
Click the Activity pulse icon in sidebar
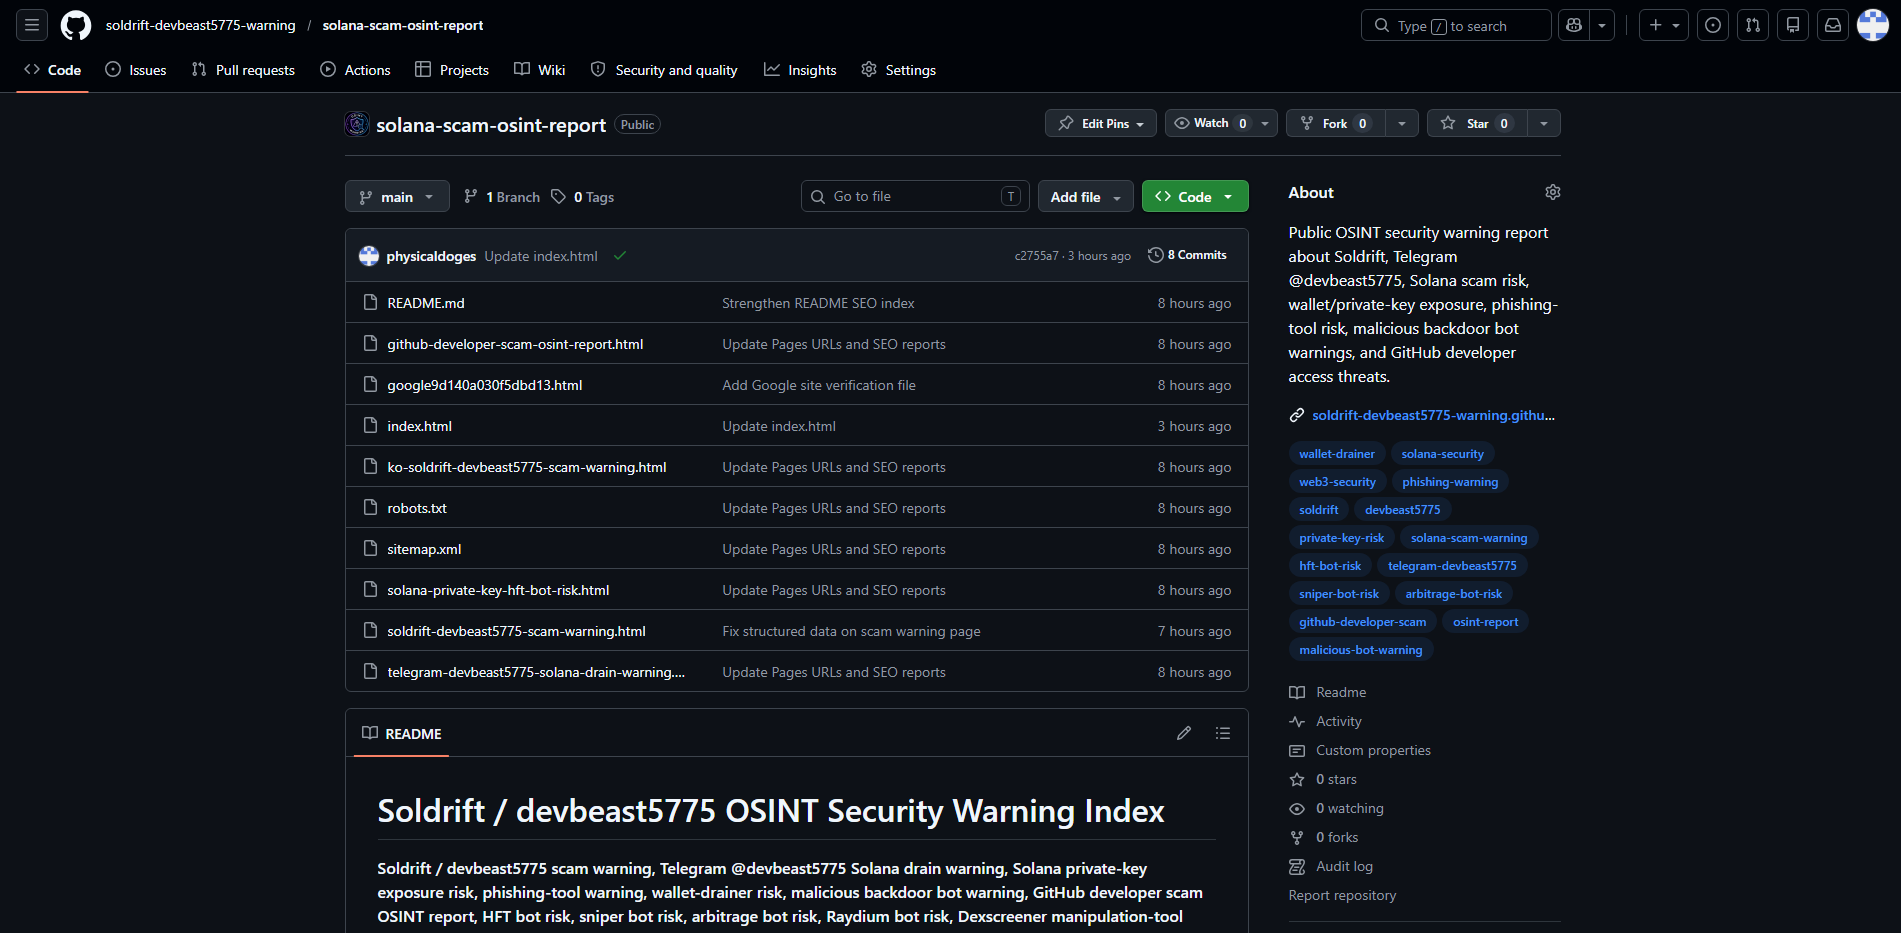(1297, 721)
